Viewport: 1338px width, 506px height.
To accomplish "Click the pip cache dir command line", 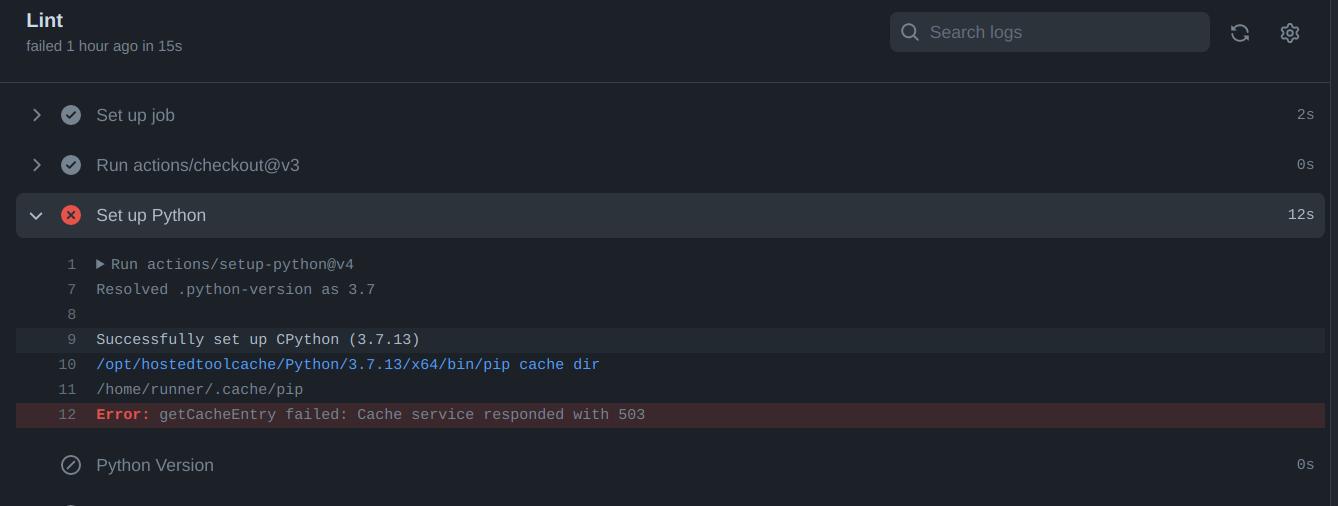I will (x=348, y=365).
